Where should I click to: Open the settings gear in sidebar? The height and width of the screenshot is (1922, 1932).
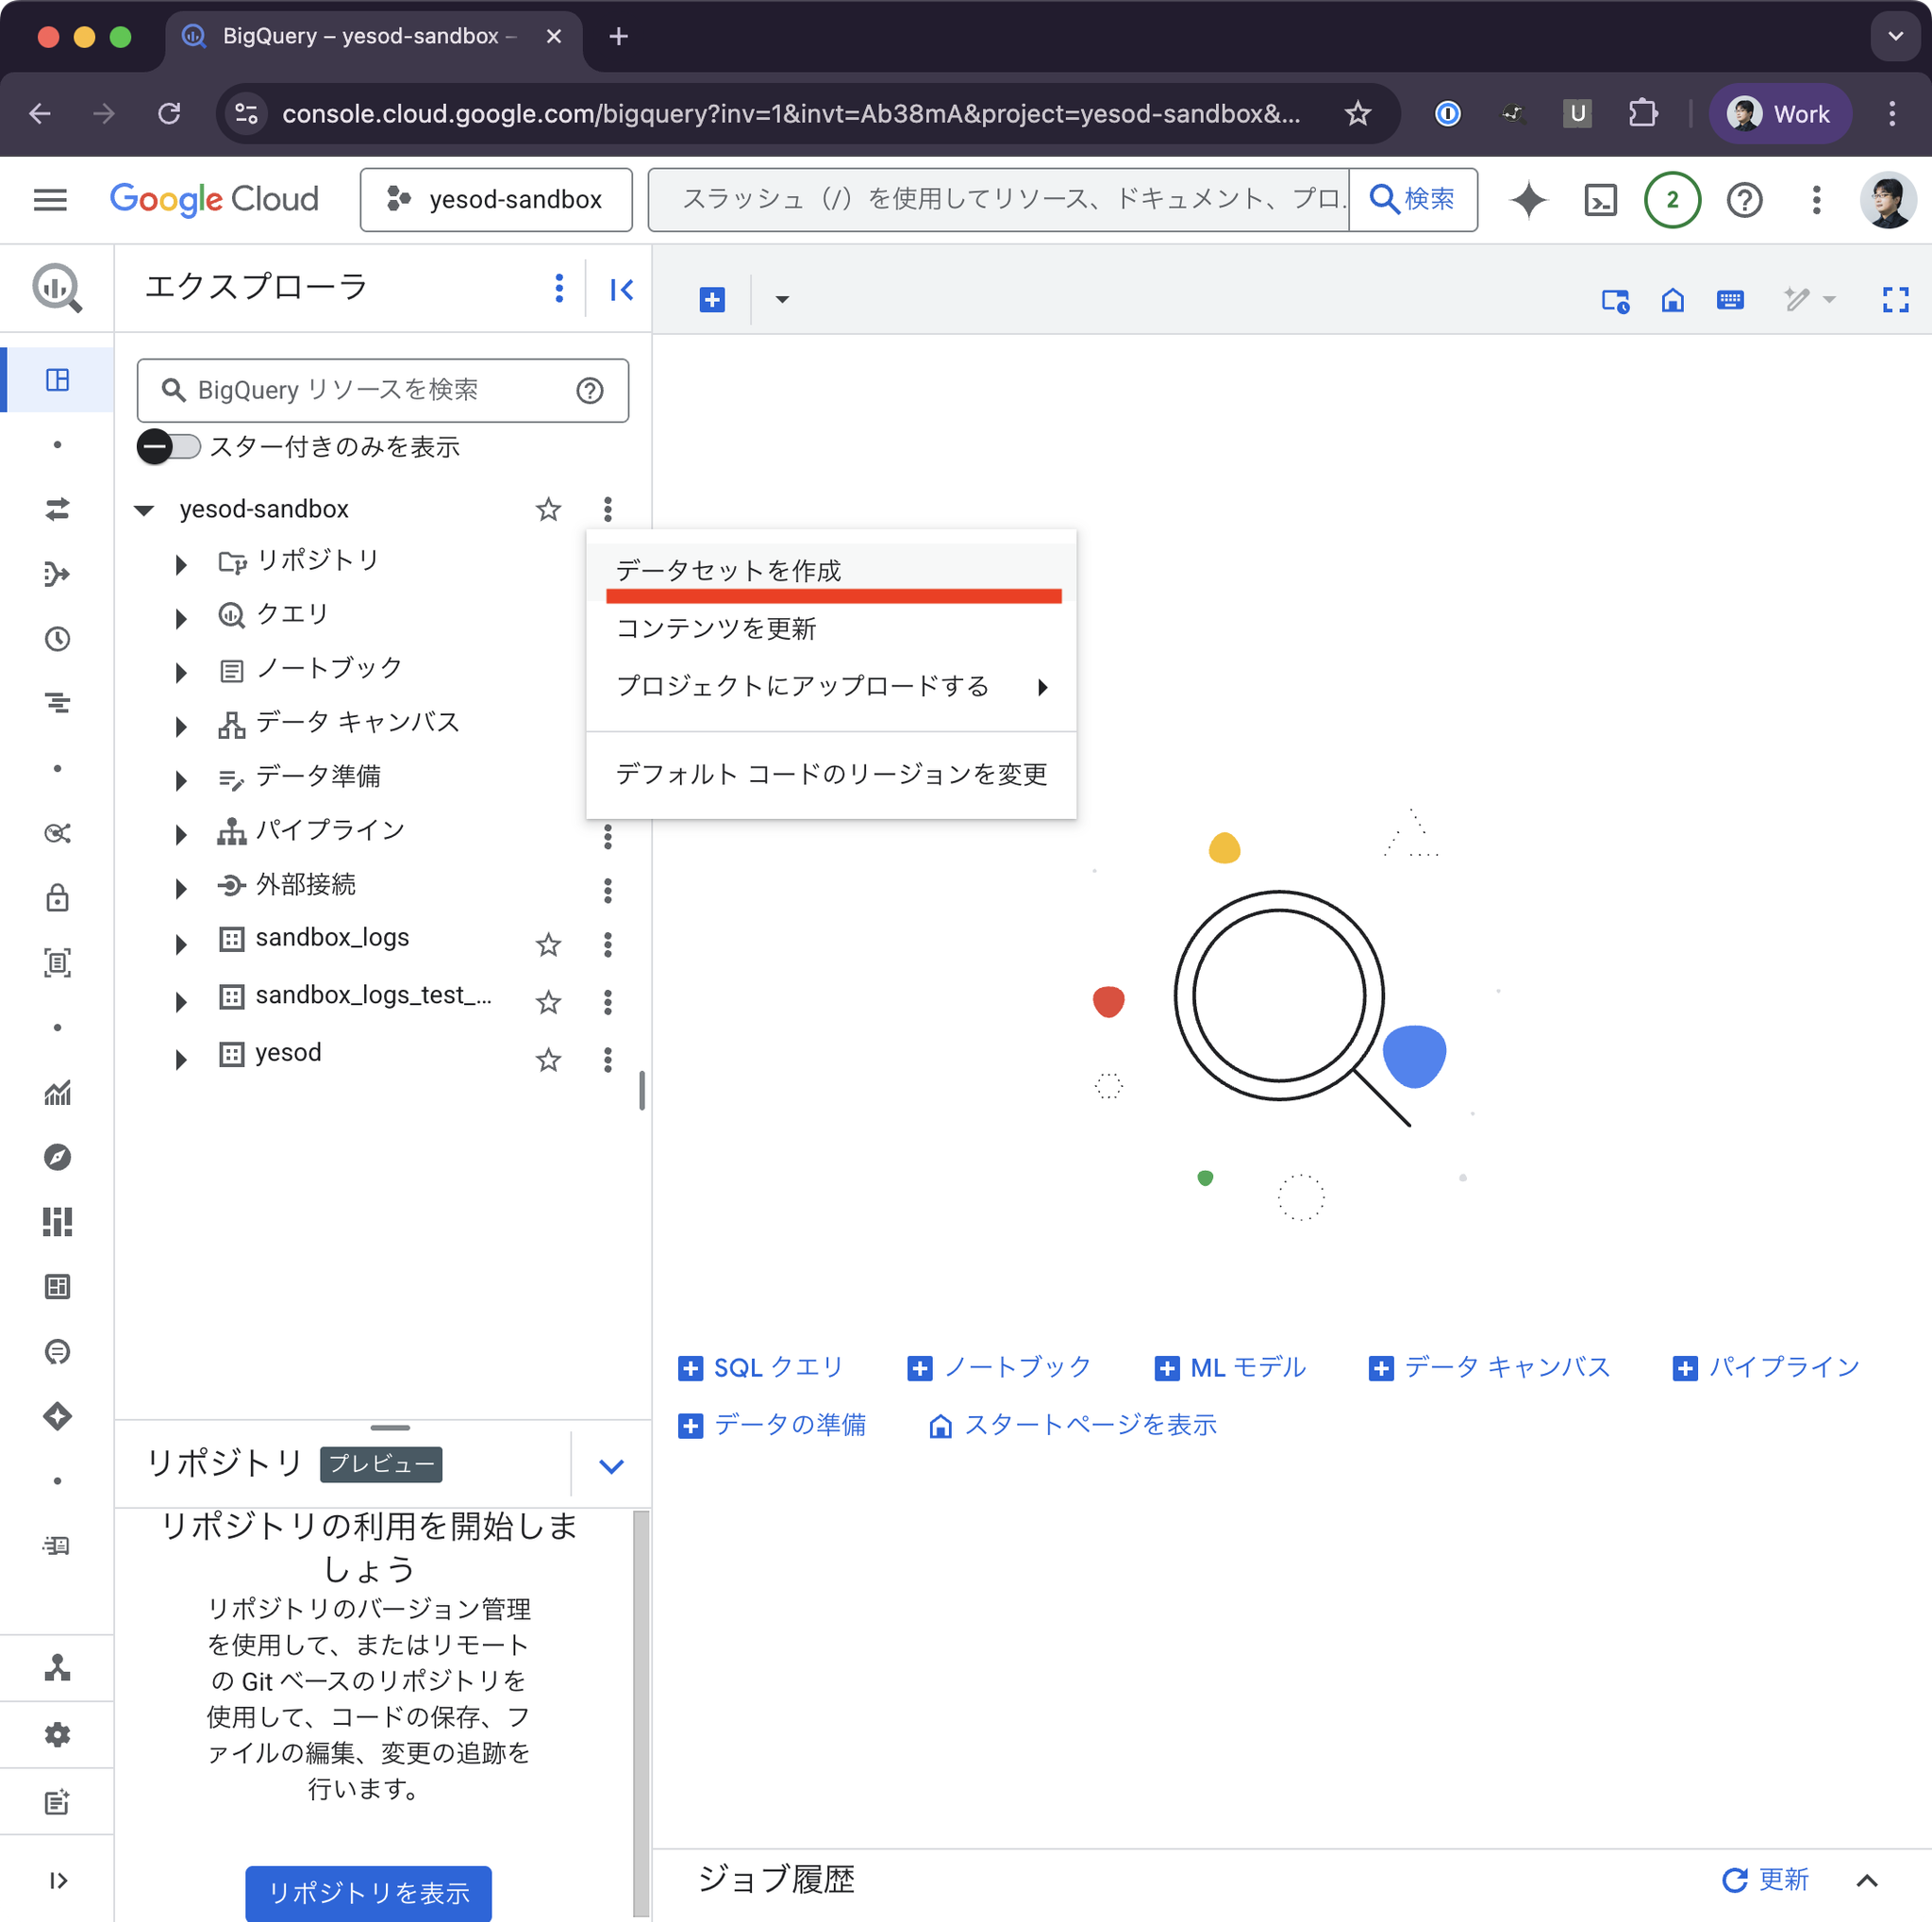tap(57, 1734)
